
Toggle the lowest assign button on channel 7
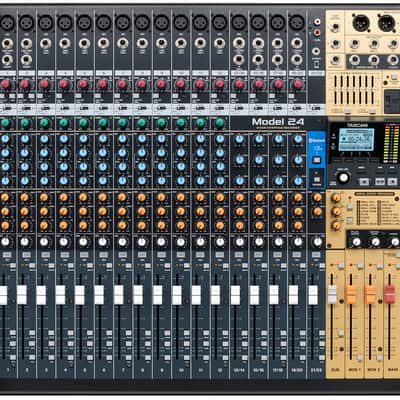[129, 357]
